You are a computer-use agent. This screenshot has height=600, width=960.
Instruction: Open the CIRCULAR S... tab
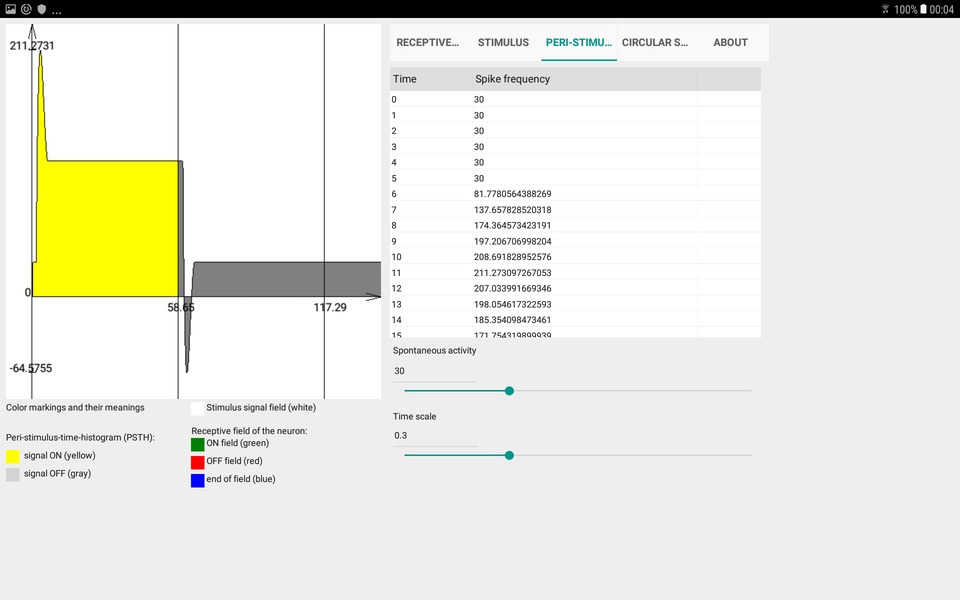654,42
